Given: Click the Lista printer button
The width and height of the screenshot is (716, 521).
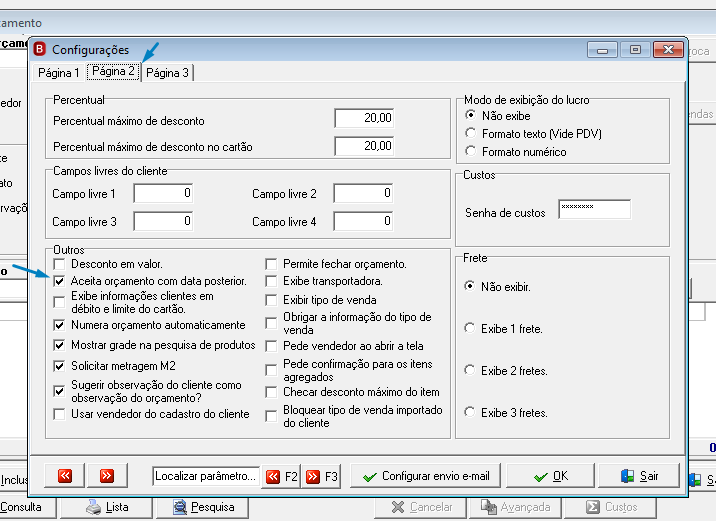Looking at the screenshot, I should click(106, 507).
